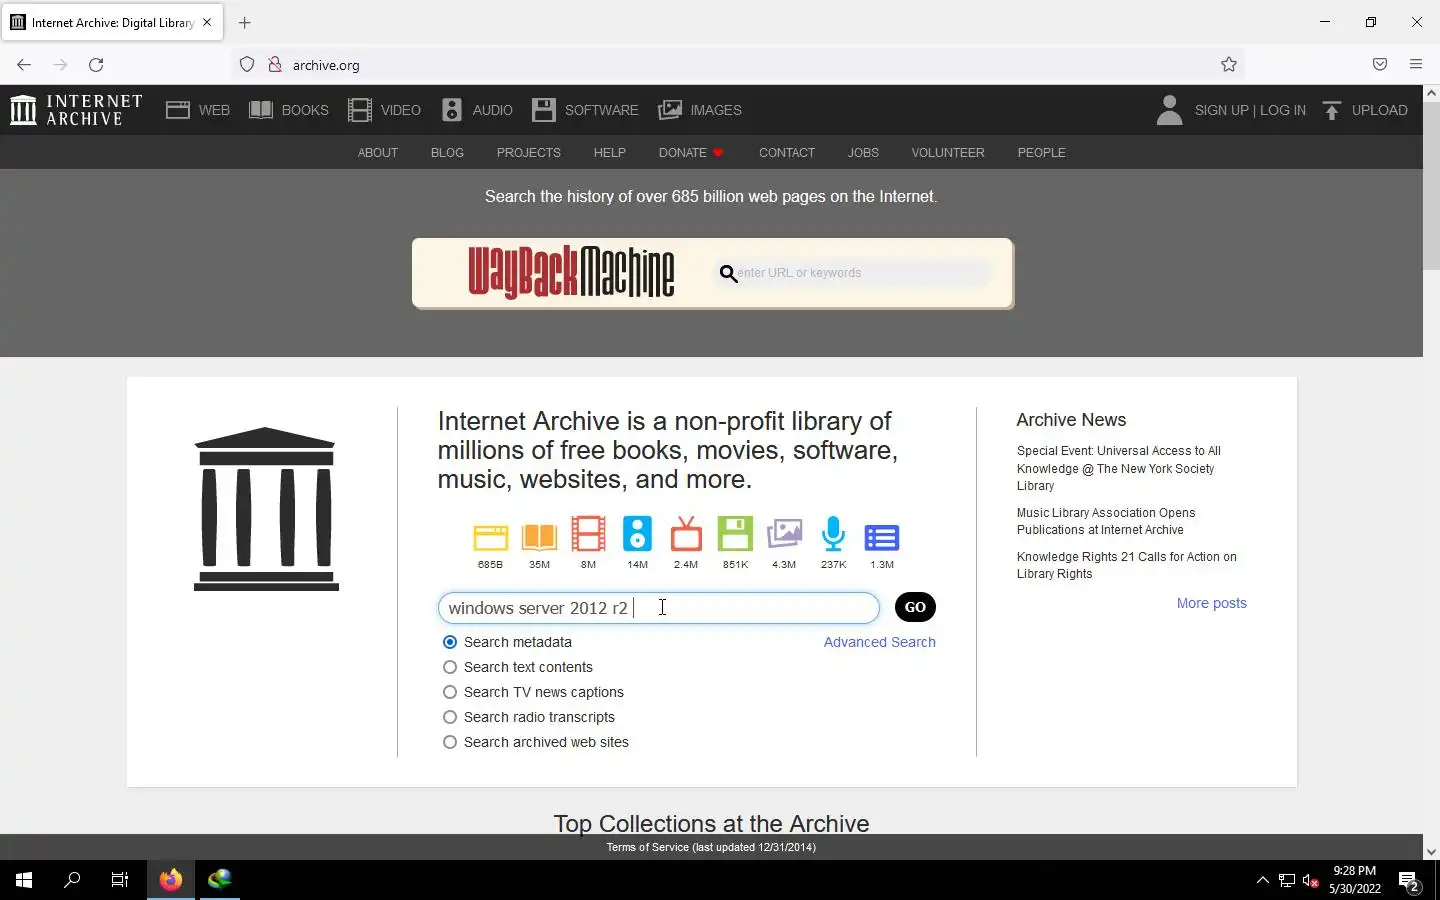Select Search radio transcripts option
Image resolution: width=1440 pixels, height=900 pixels.
point(450,717)
